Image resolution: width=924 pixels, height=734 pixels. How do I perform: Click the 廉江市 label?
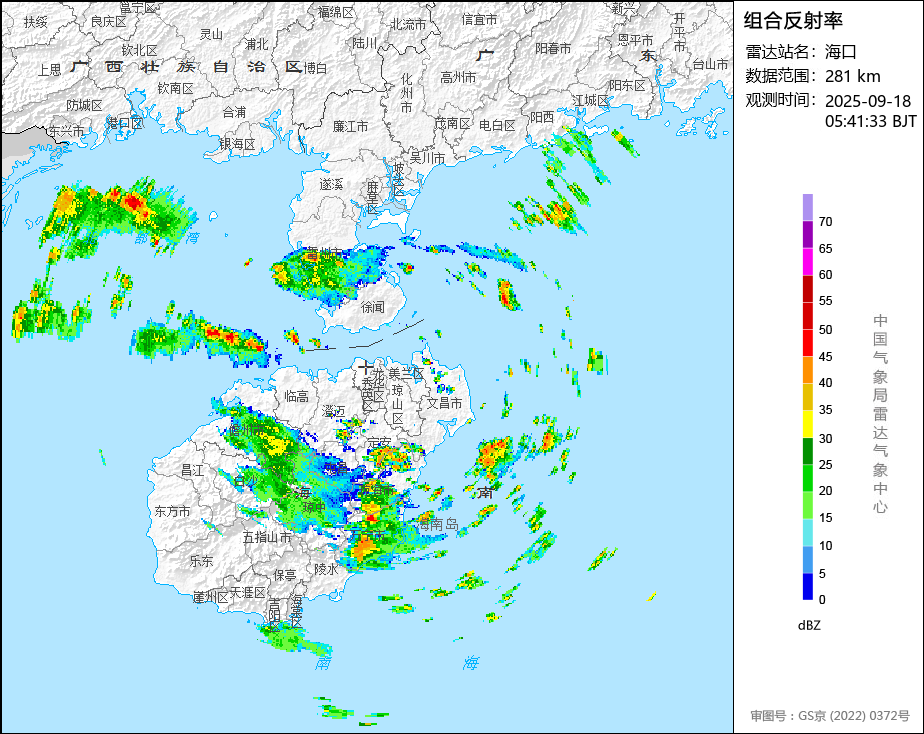[x=350, y=126]
